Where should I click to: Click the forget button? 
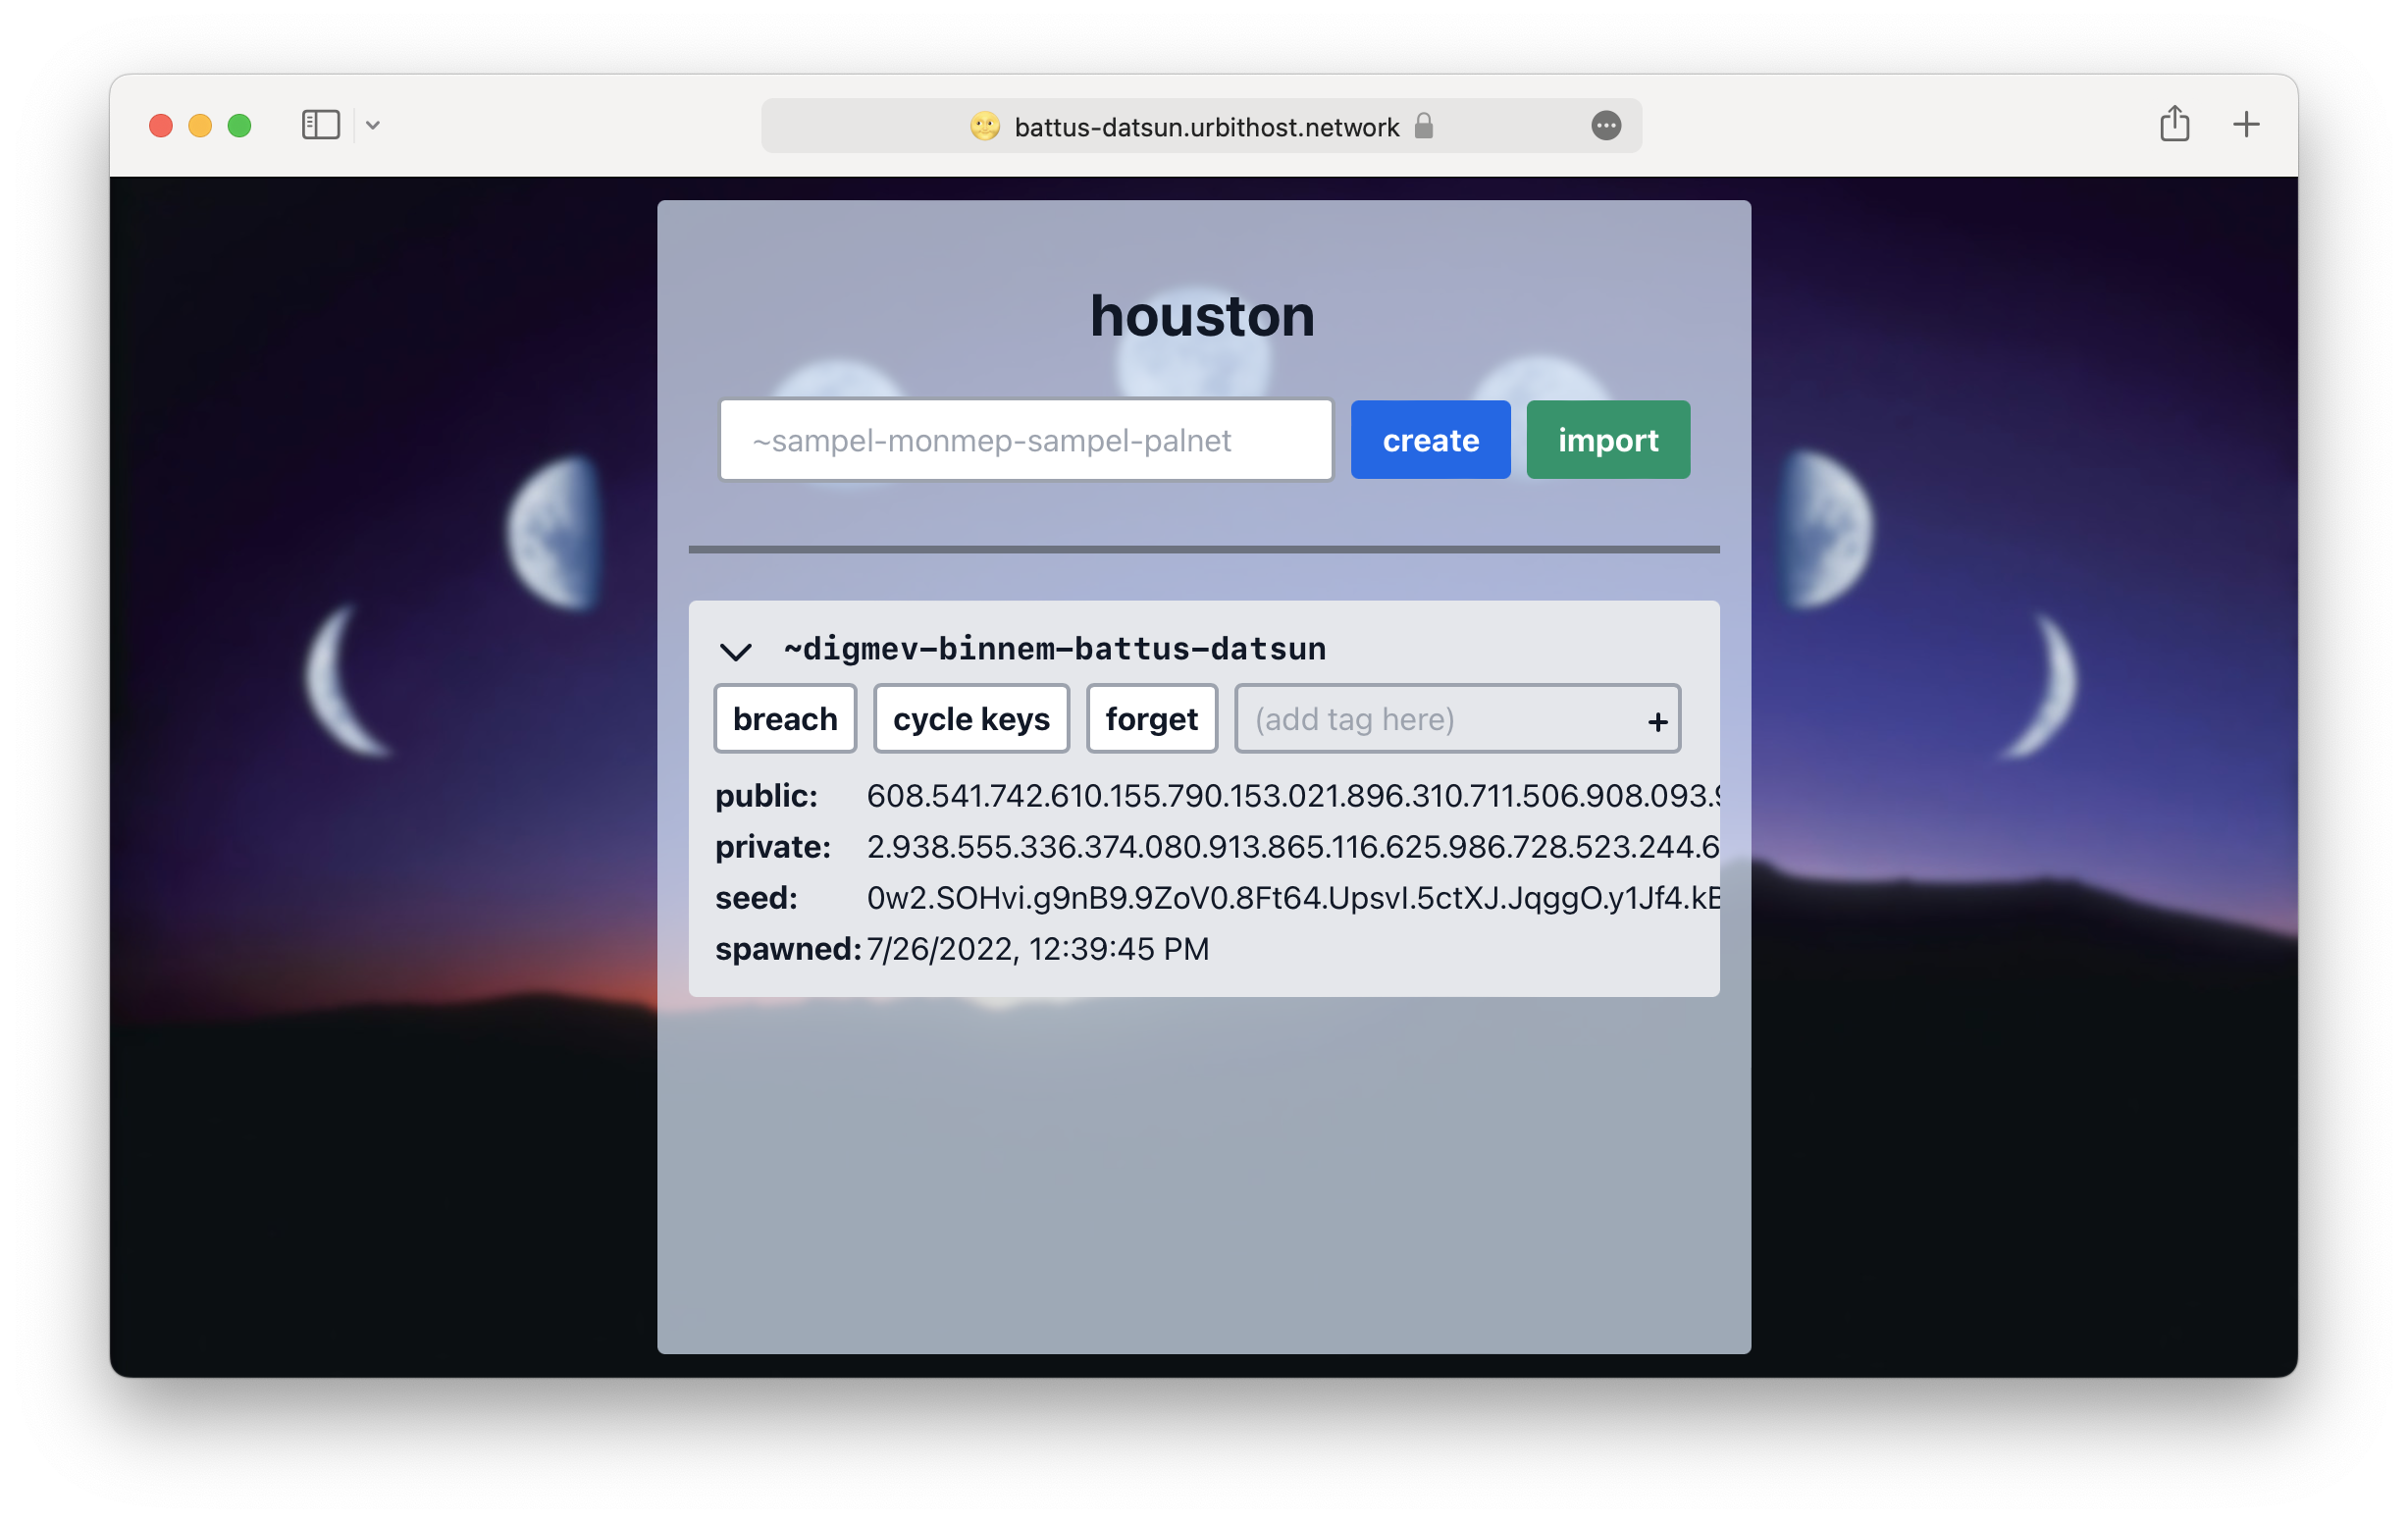click(x=1151, y=719)
